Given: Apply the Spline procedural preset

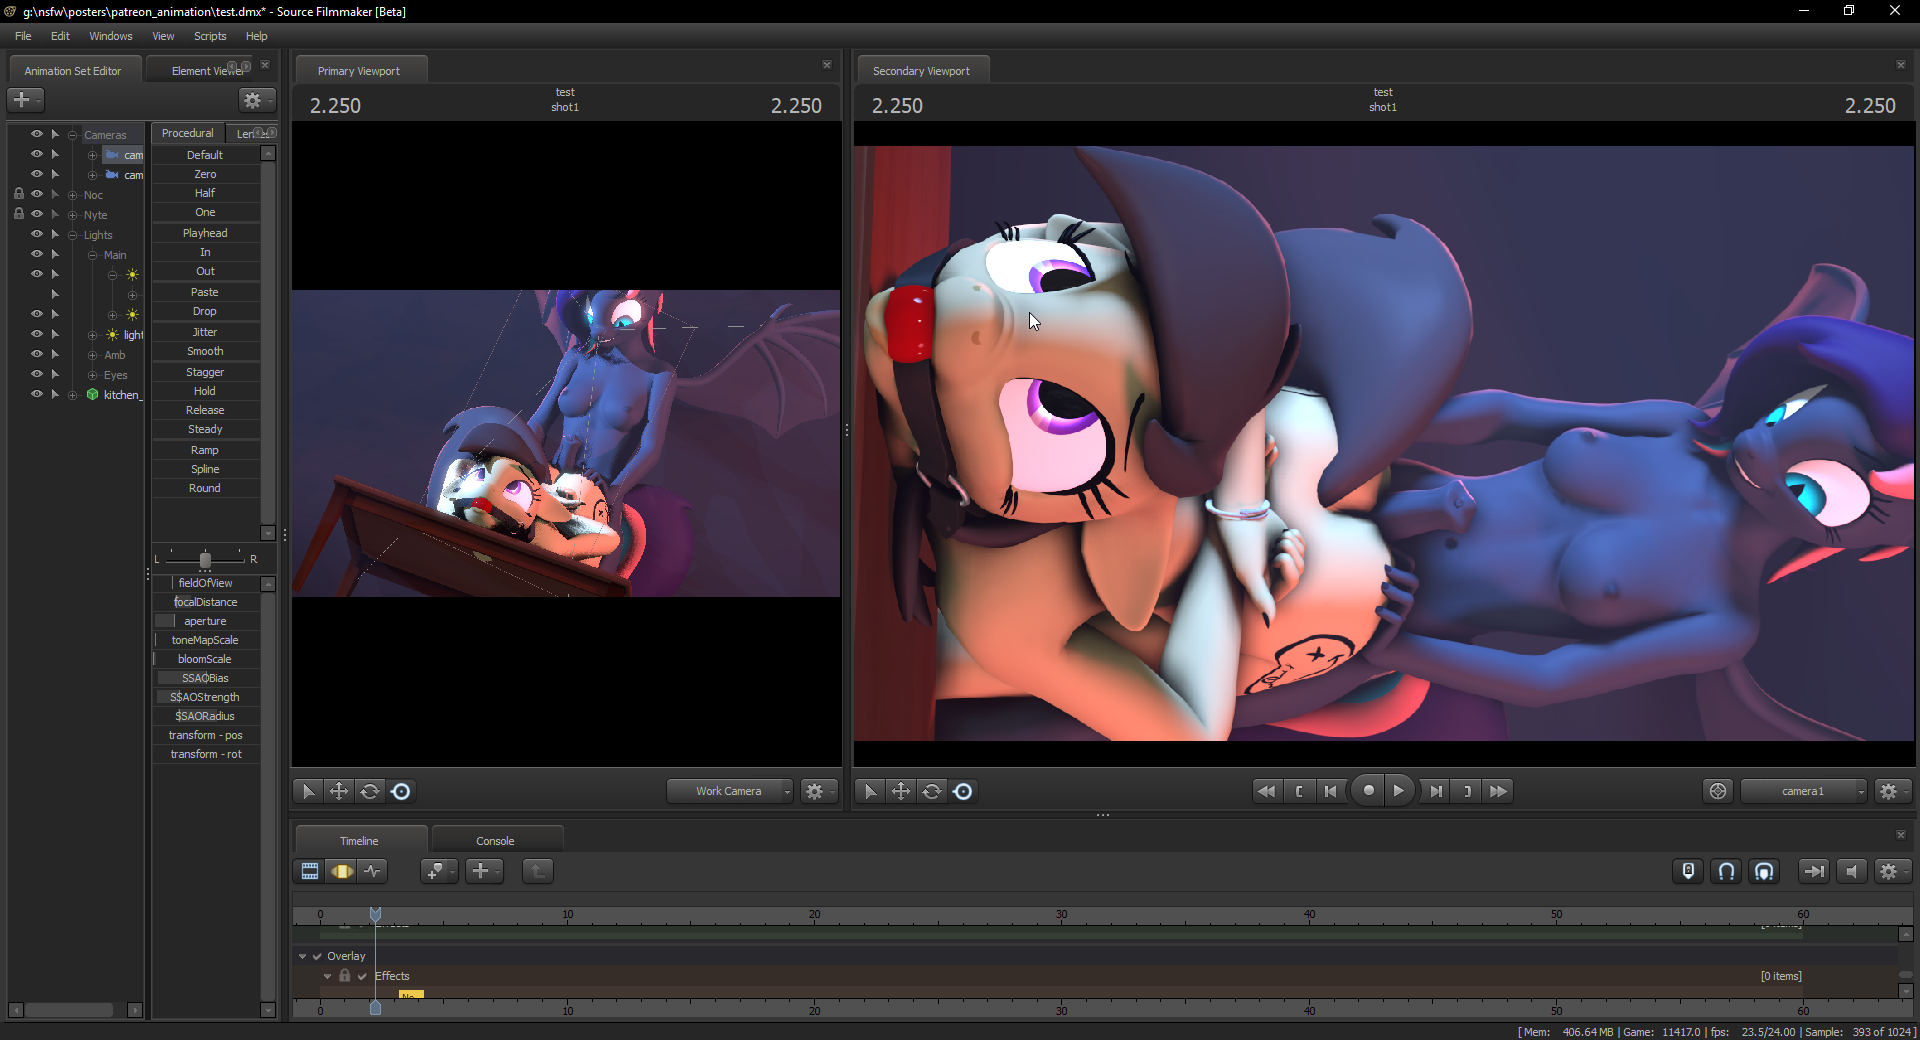Looking at the screenshot, I should click(x=205, y=469).
